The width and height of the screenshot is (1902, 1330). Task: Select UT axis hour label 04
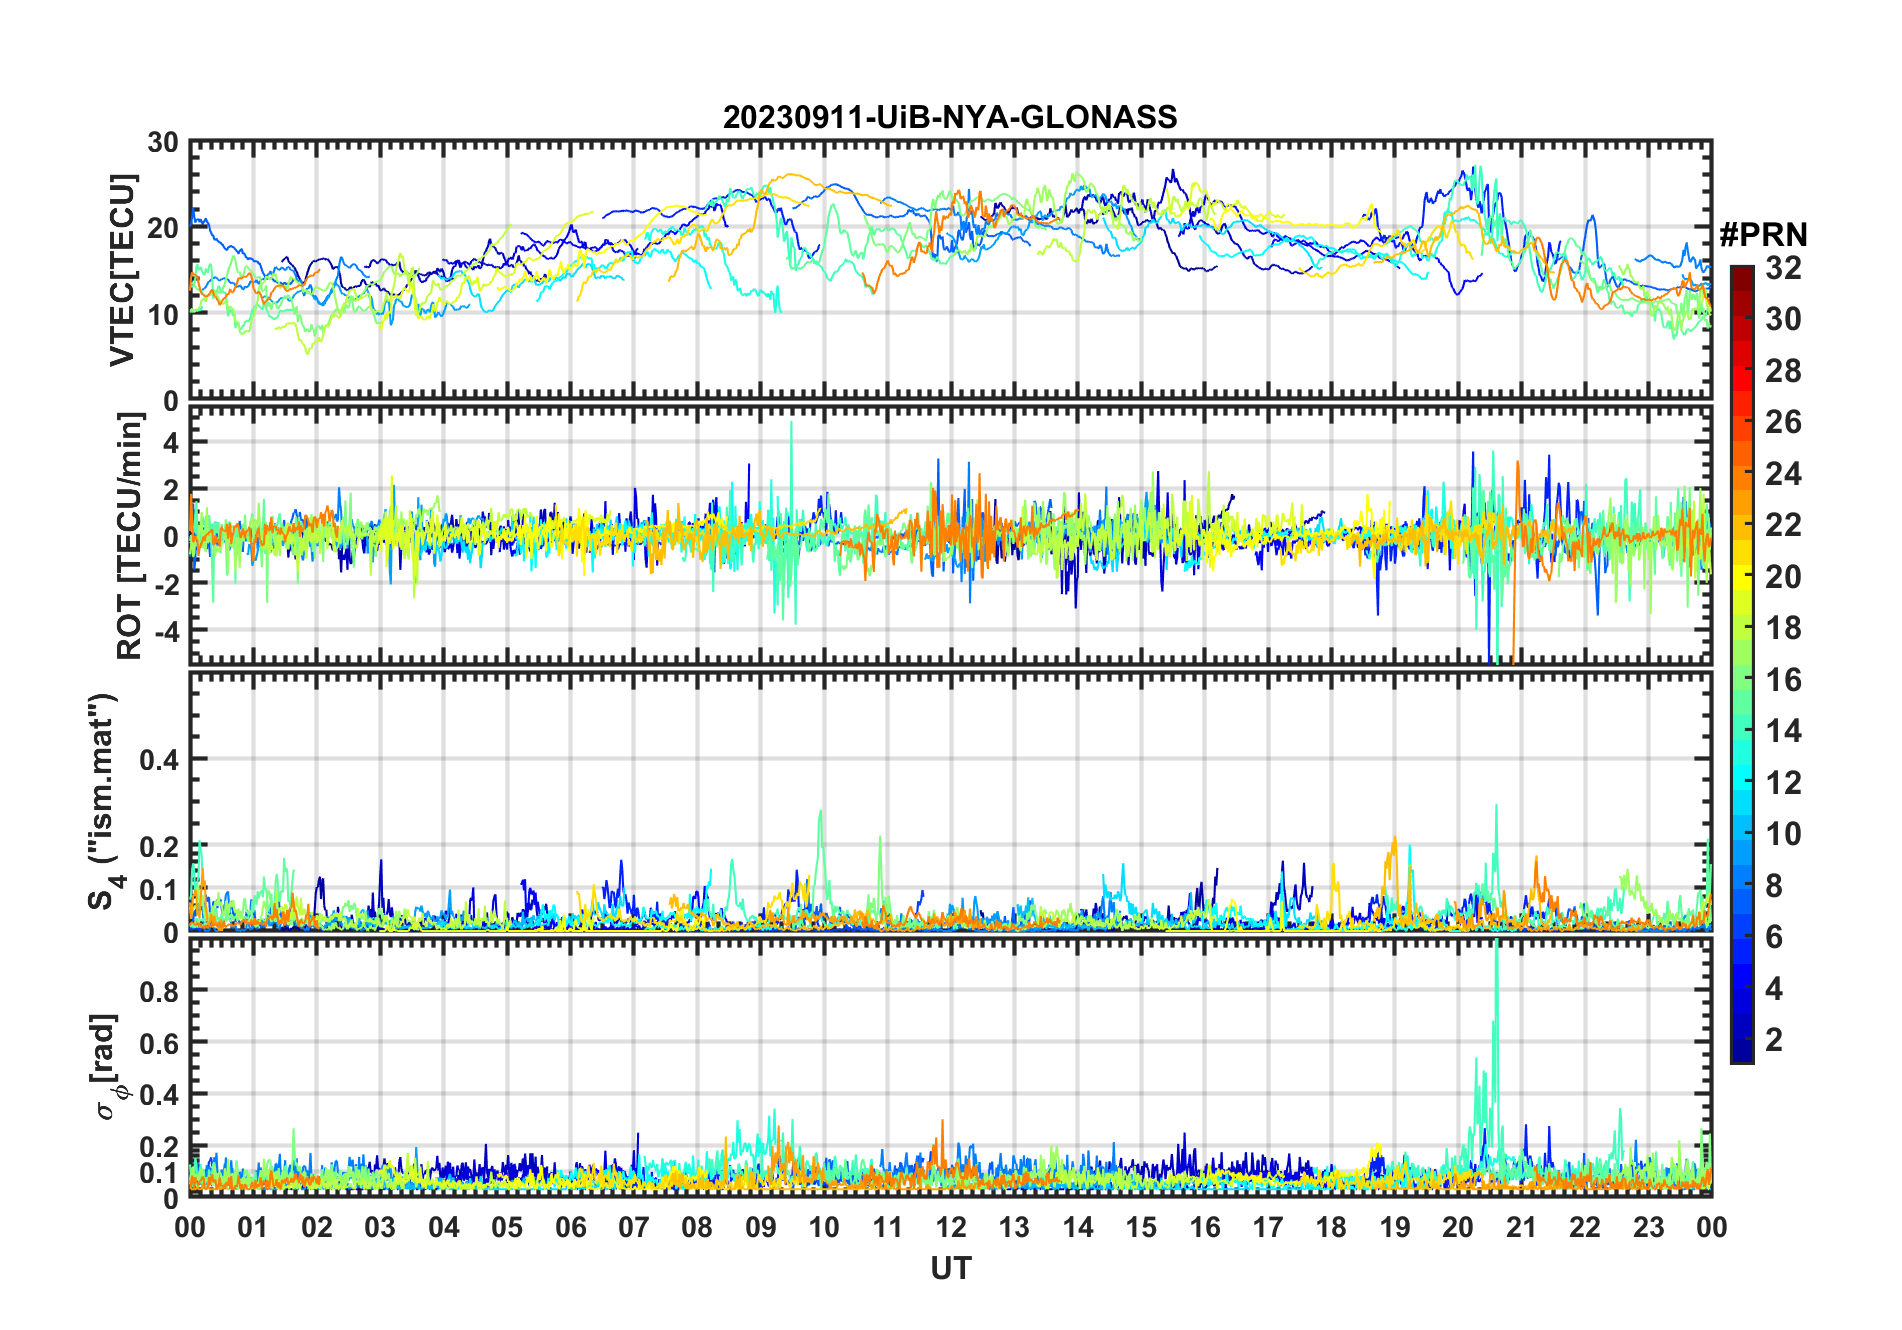point(444,1227)
